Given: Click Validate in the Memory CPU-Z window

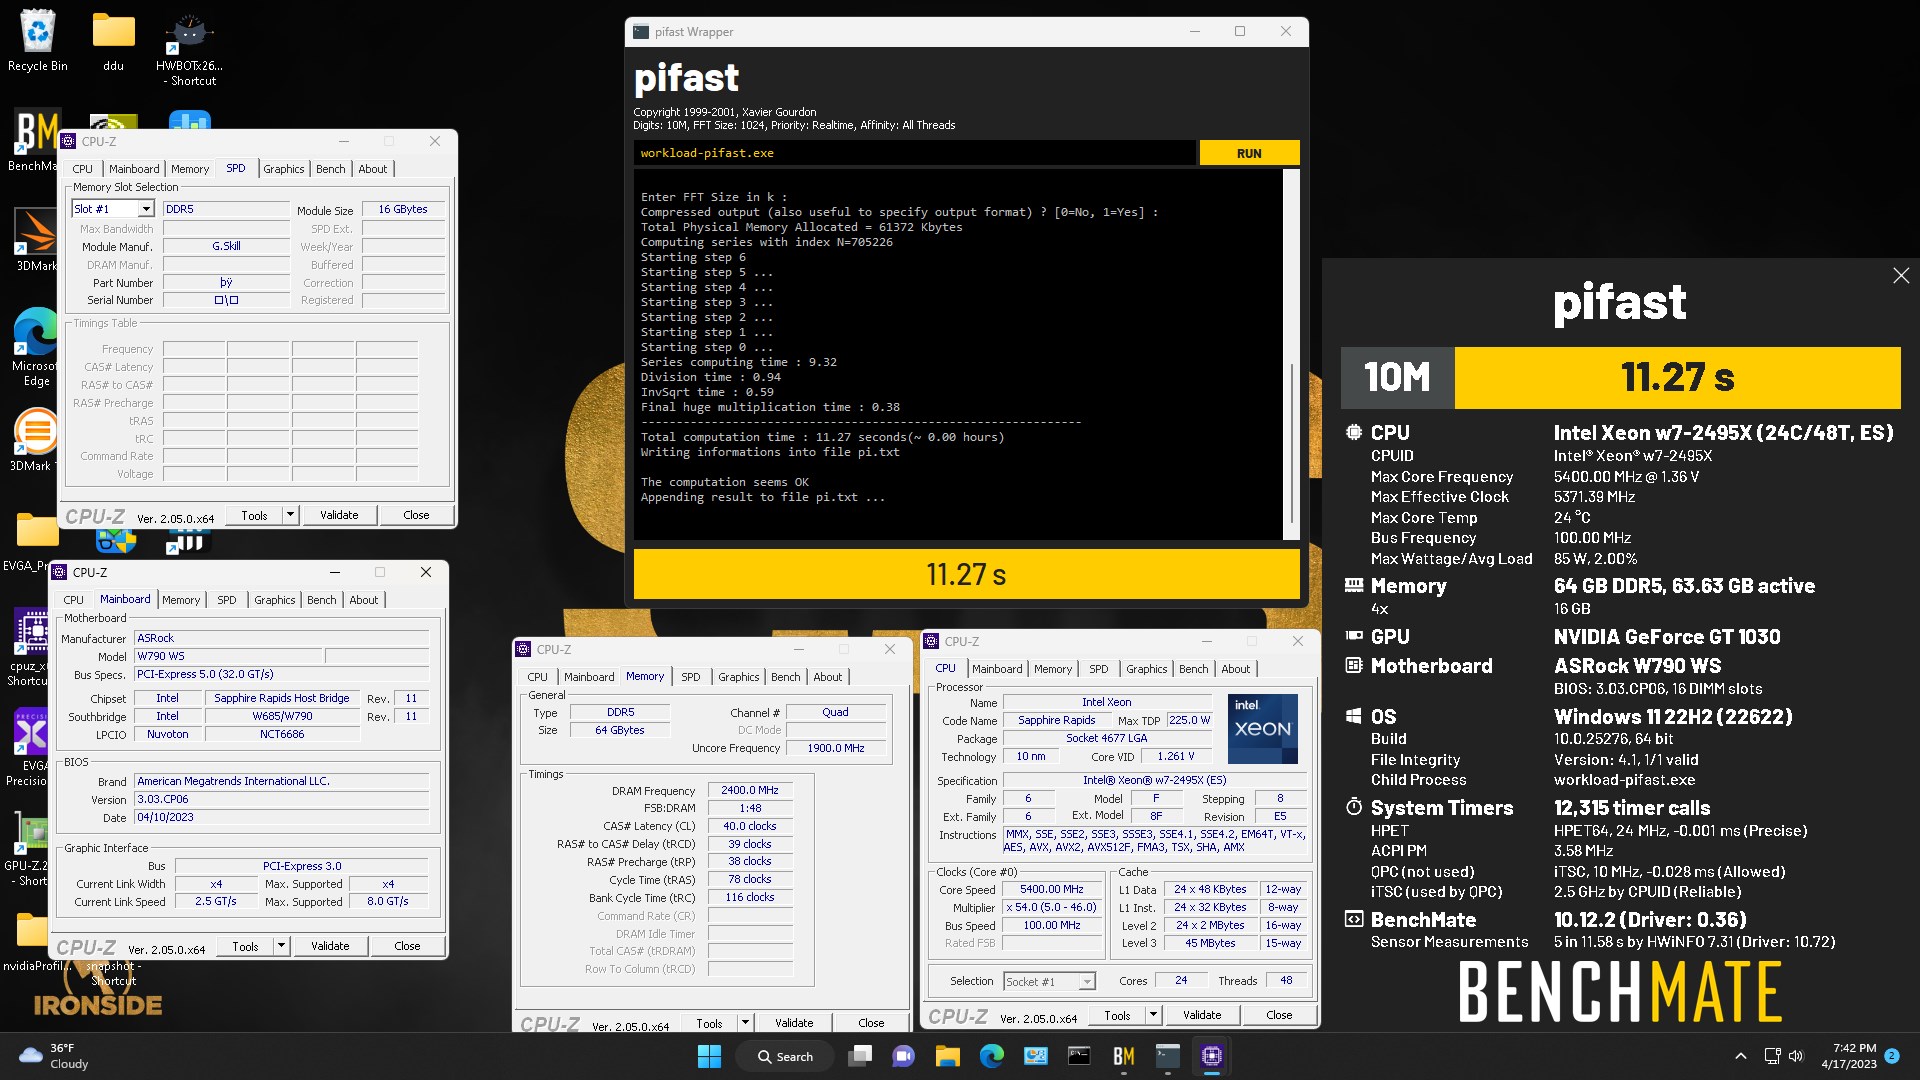Looking at the screenshot, I should pyautogui.click(x=794, y=1022).
